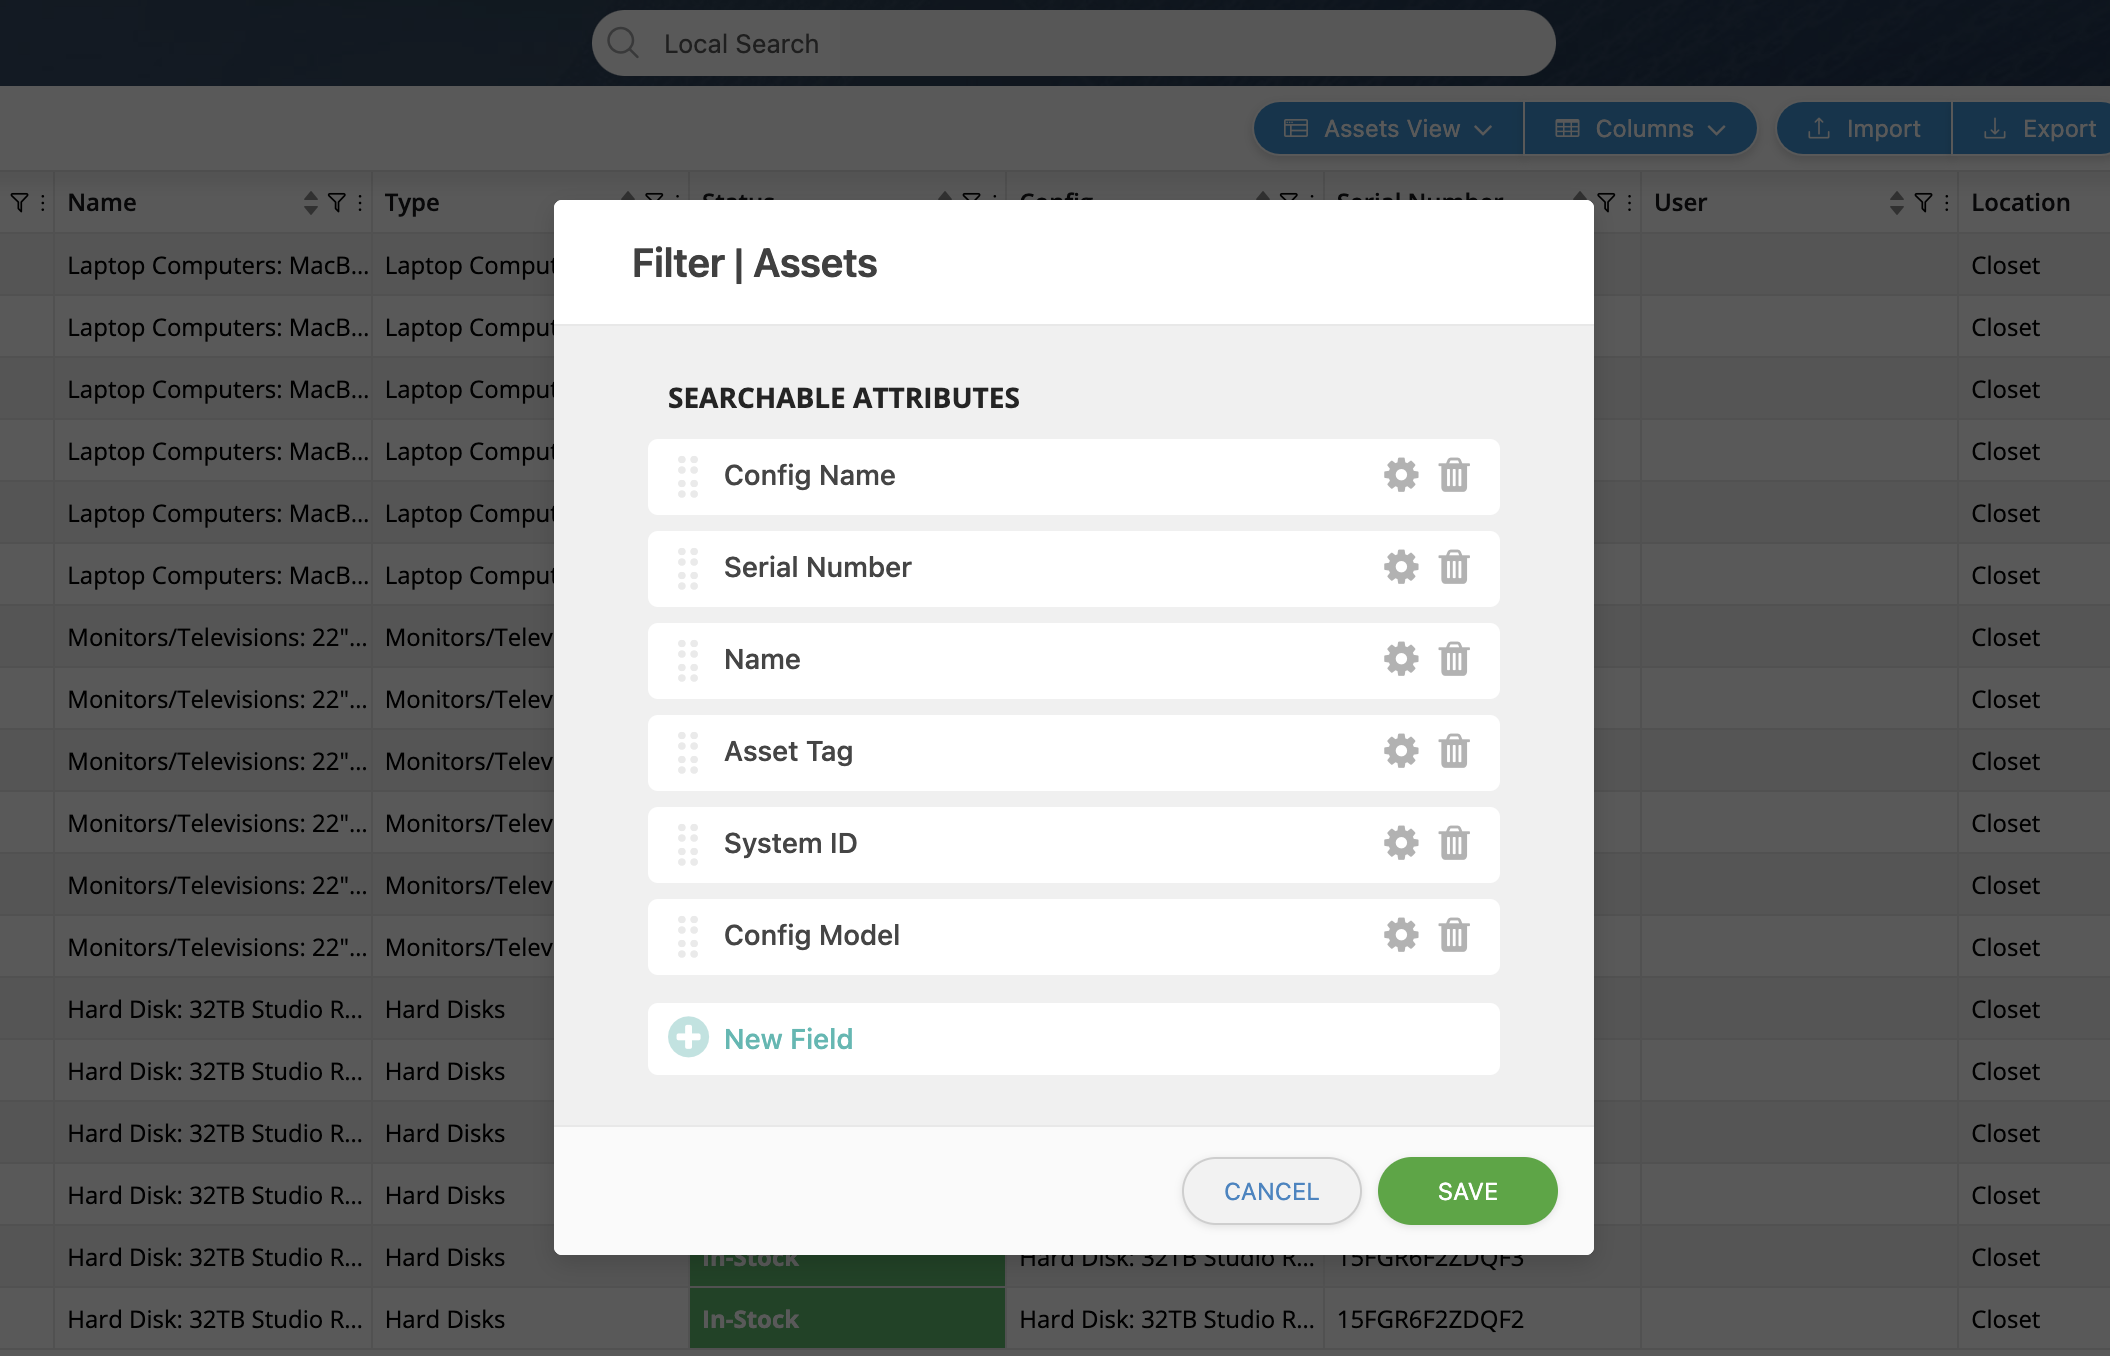Click the New Field plus icon
The width and height of the screenshot is (2110, 1356).
click(688, 1038)
